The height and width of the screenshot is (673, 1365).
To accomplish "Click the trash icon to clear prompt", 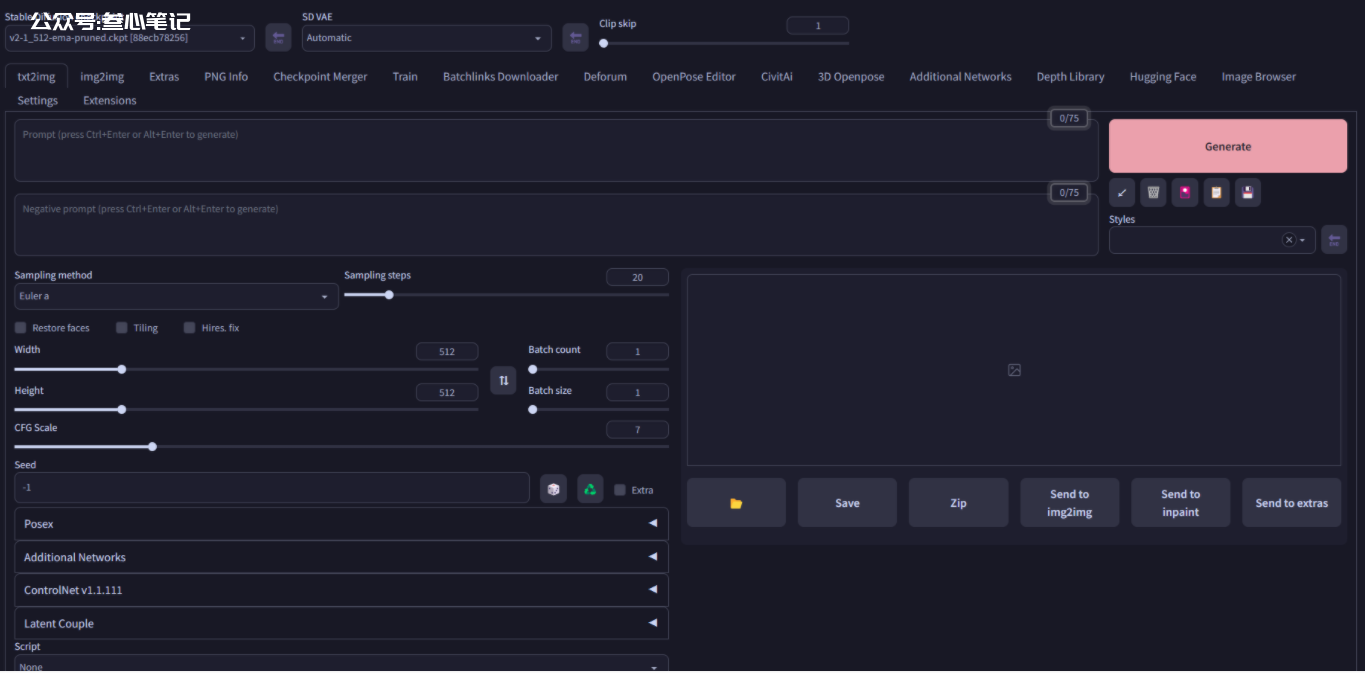I will coord(1153,193).
